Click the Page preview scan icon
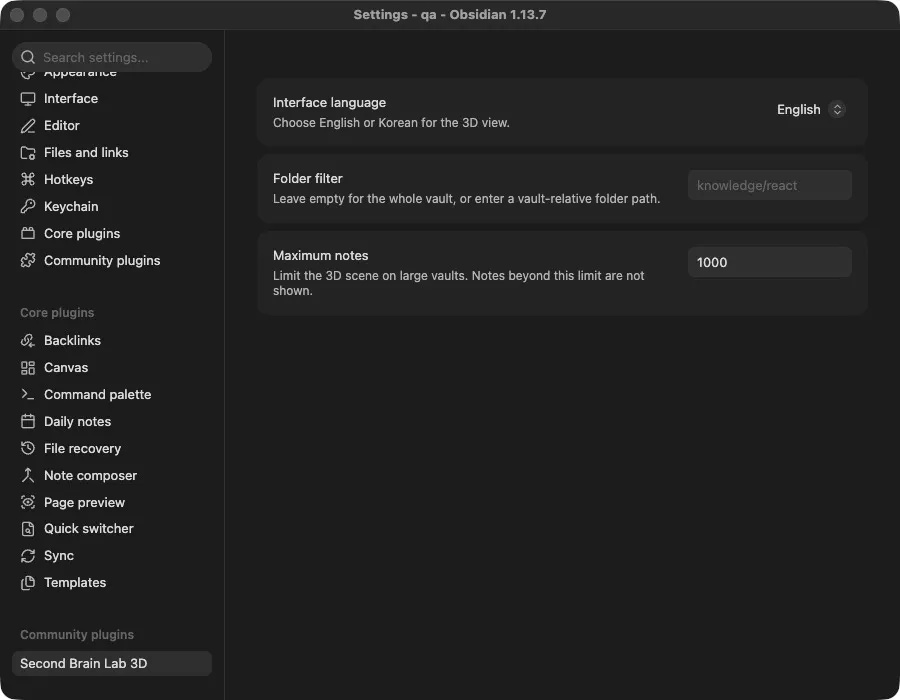Image resolution: width=900 pixels, height=700 pixels. (28, 503)
